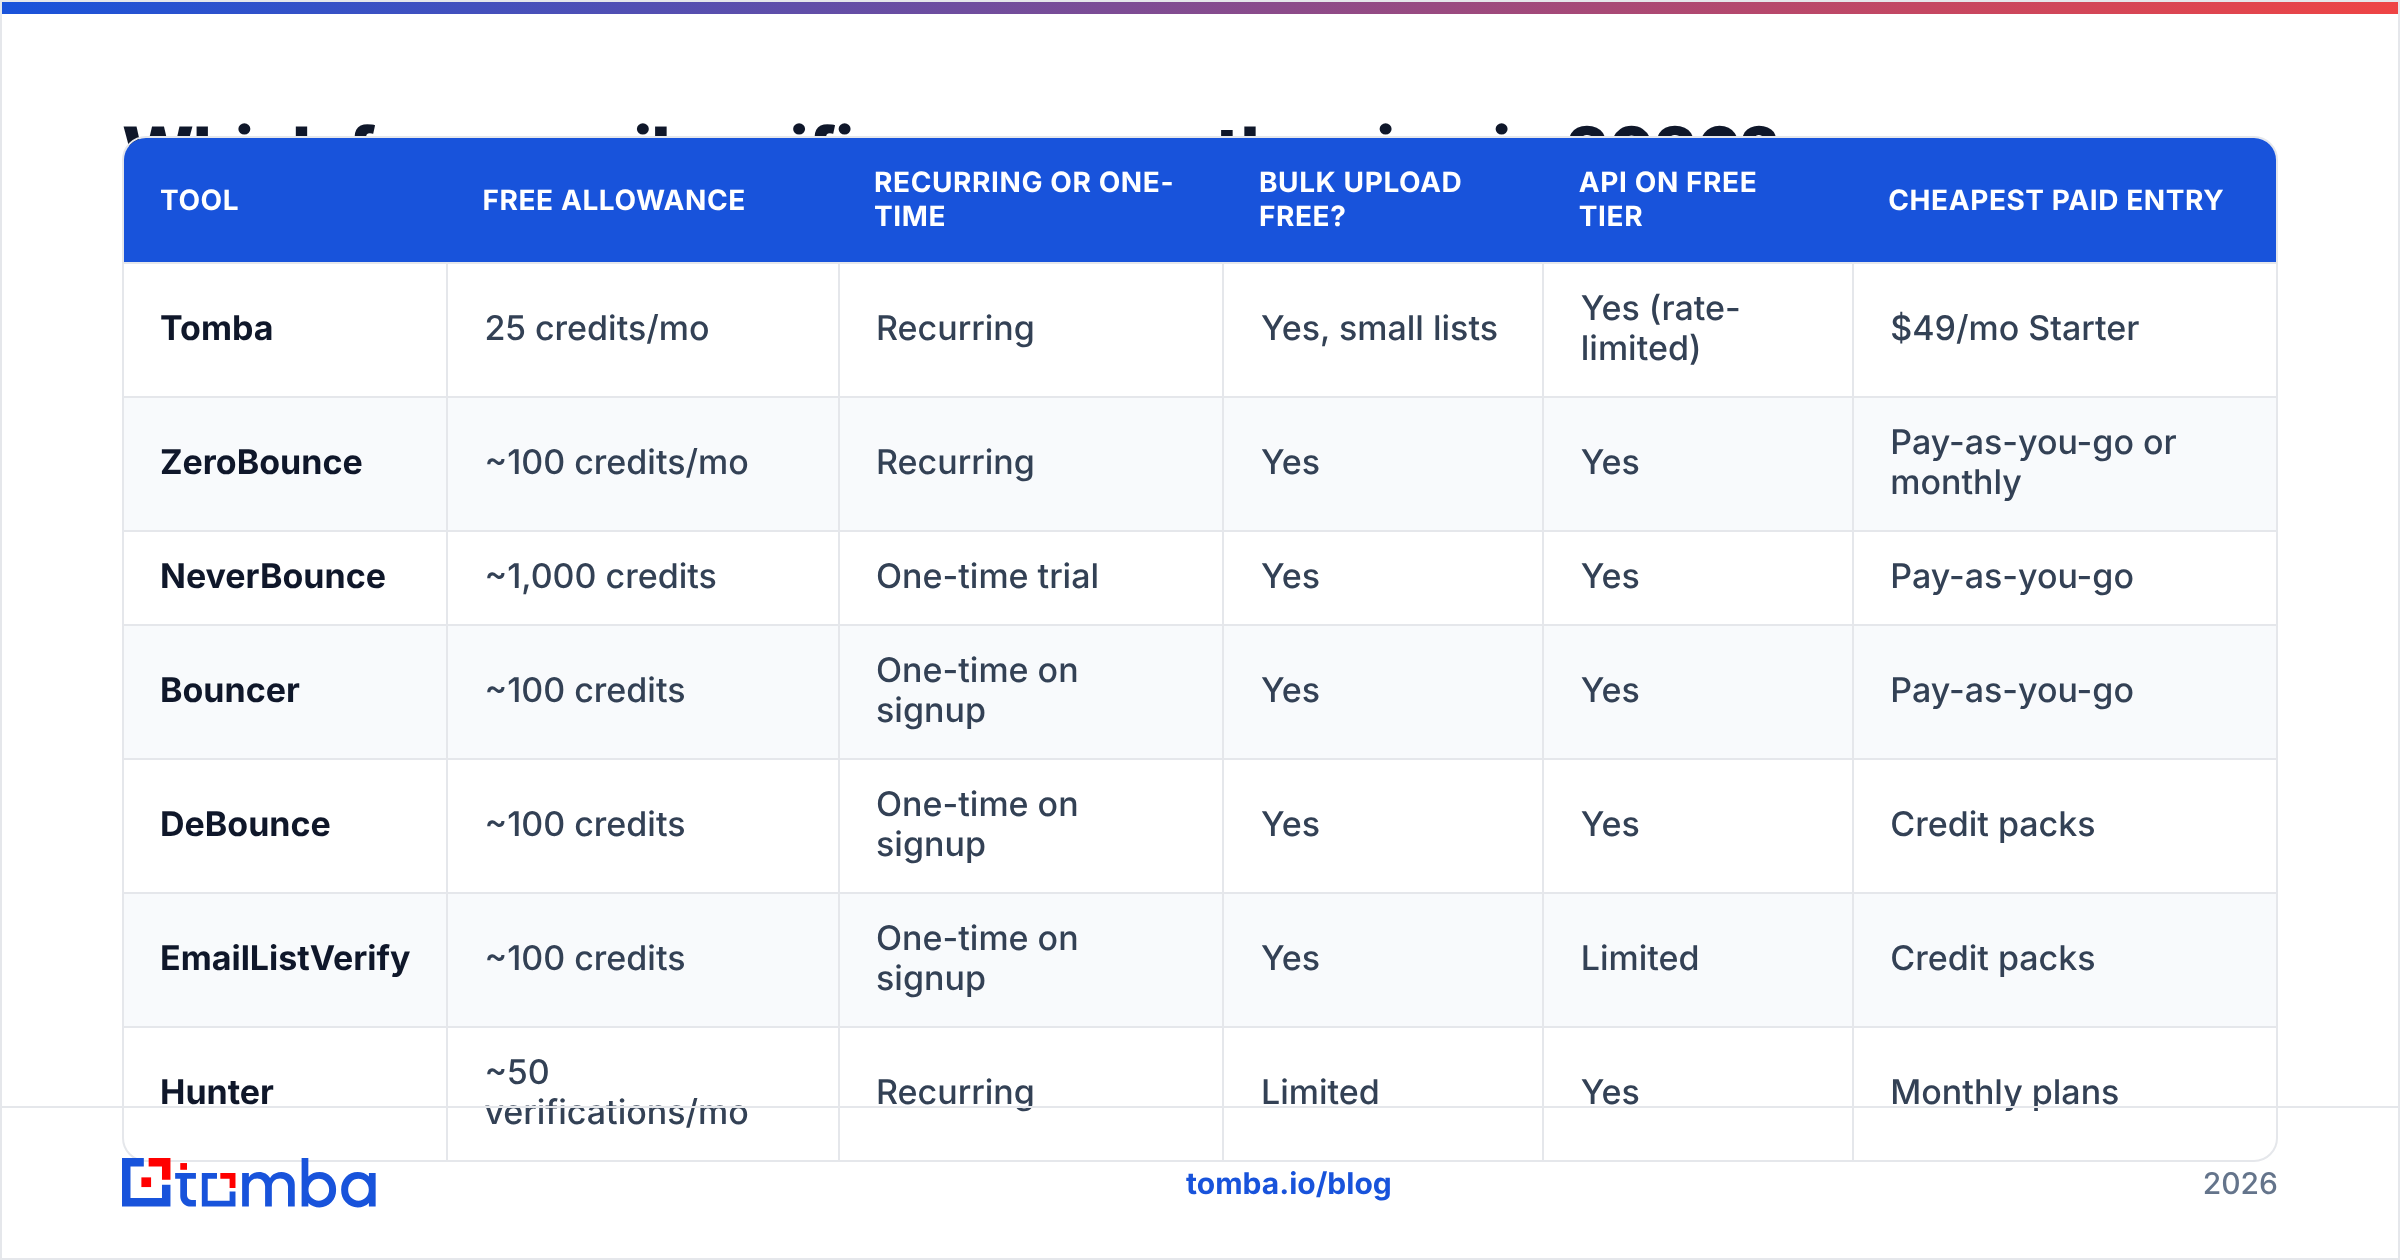The image size is (2400, 1260).
Task: Select the ZeroBounce row name
Action: pos(261,462)
